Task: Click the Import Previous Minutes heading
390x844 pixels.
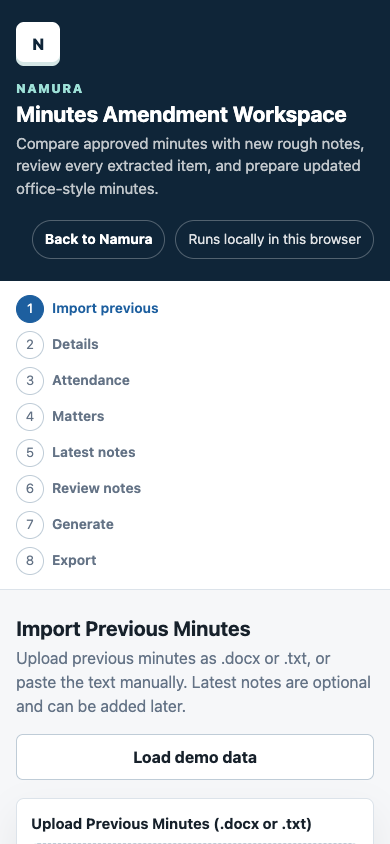Action: pos(133,629)
